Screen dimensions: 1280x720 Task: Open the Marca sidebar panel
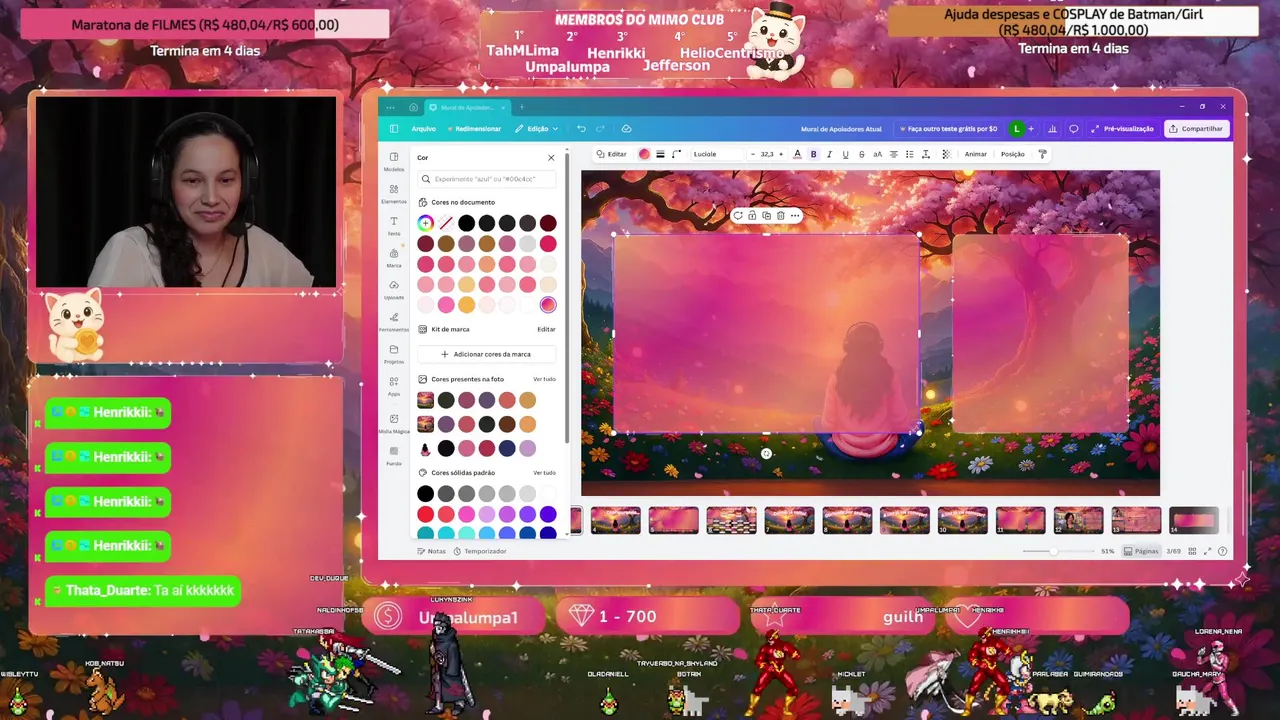click(x=394, y=257)
